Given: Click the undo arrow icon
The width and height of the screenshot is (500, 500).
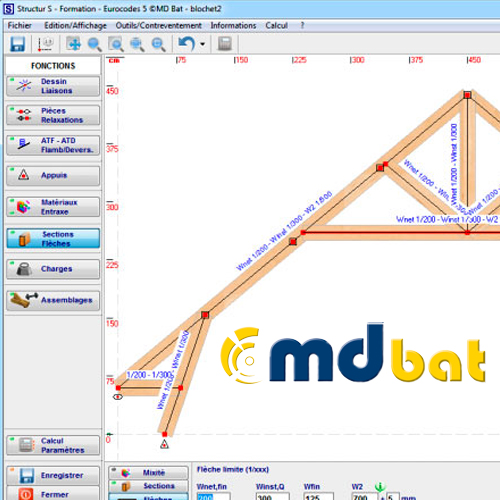Looking at the screenshot, I should (x=187, y=44).
